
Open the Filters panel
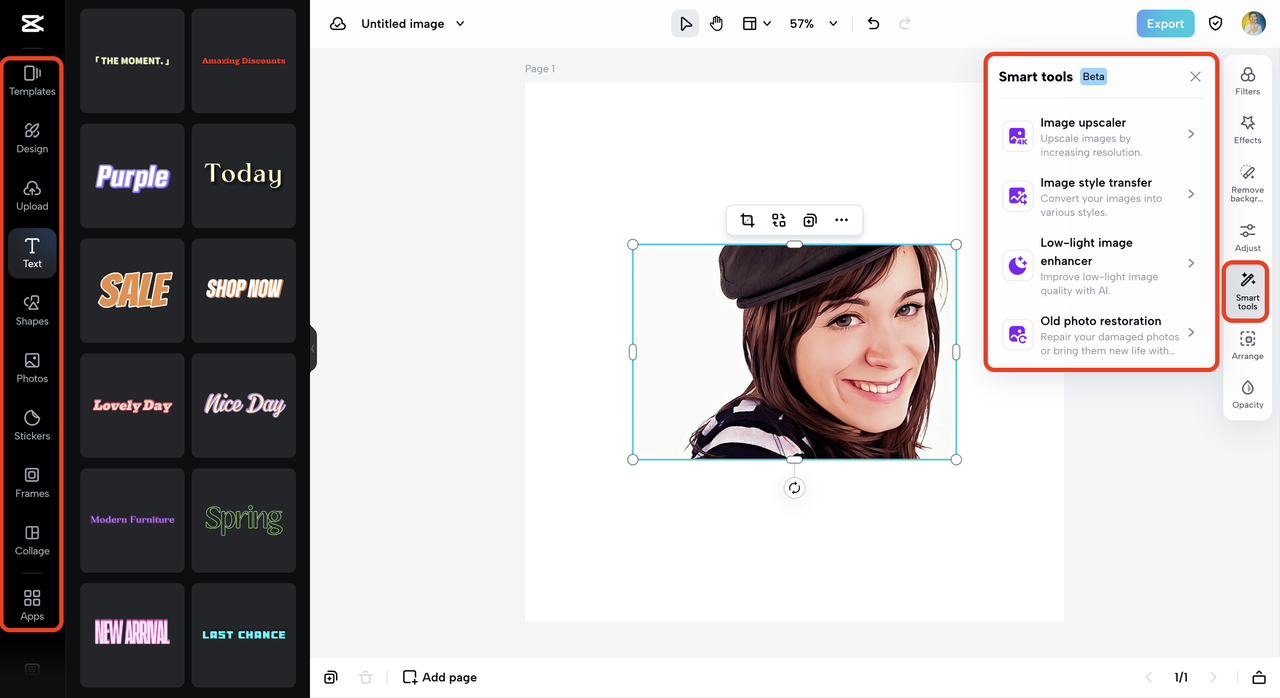tap(1247, 81)
